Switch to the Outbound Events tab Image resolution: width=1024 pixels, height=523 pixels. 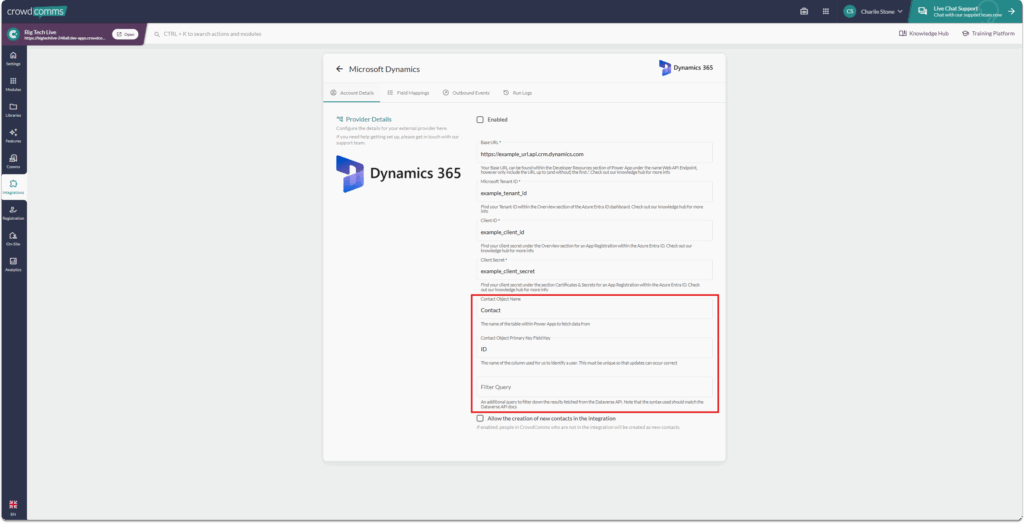coord(465,92)
